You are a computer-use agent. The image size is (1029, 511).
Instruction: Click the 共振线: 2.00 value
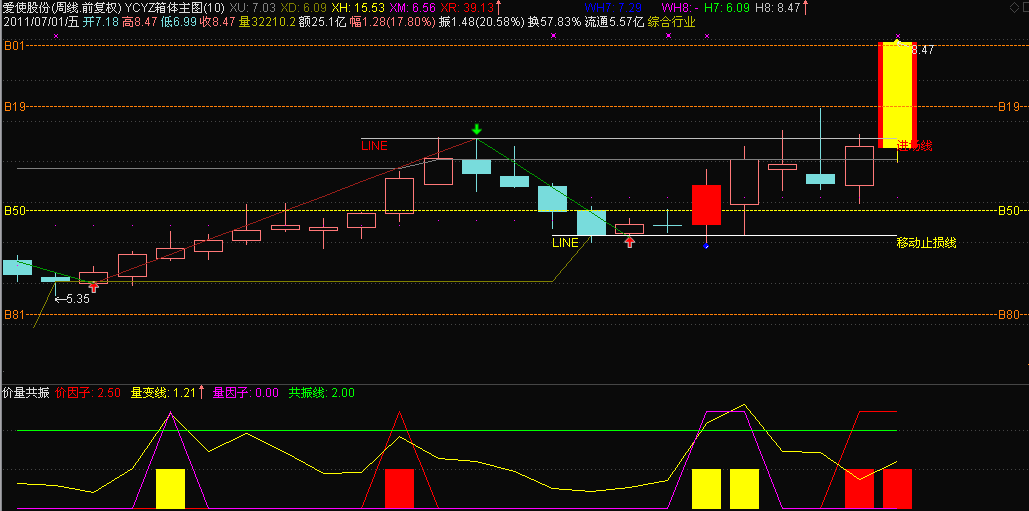[x=322, y=392]
